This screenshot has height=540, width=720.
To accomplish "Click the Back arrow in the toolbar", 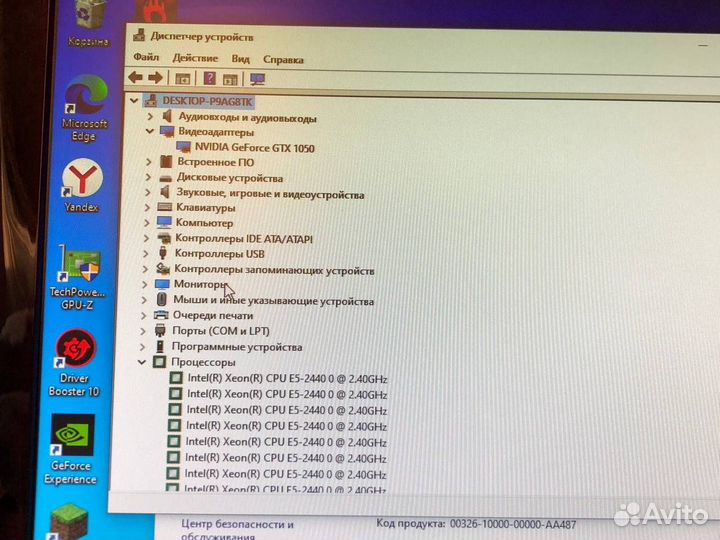I will (137, 78).
